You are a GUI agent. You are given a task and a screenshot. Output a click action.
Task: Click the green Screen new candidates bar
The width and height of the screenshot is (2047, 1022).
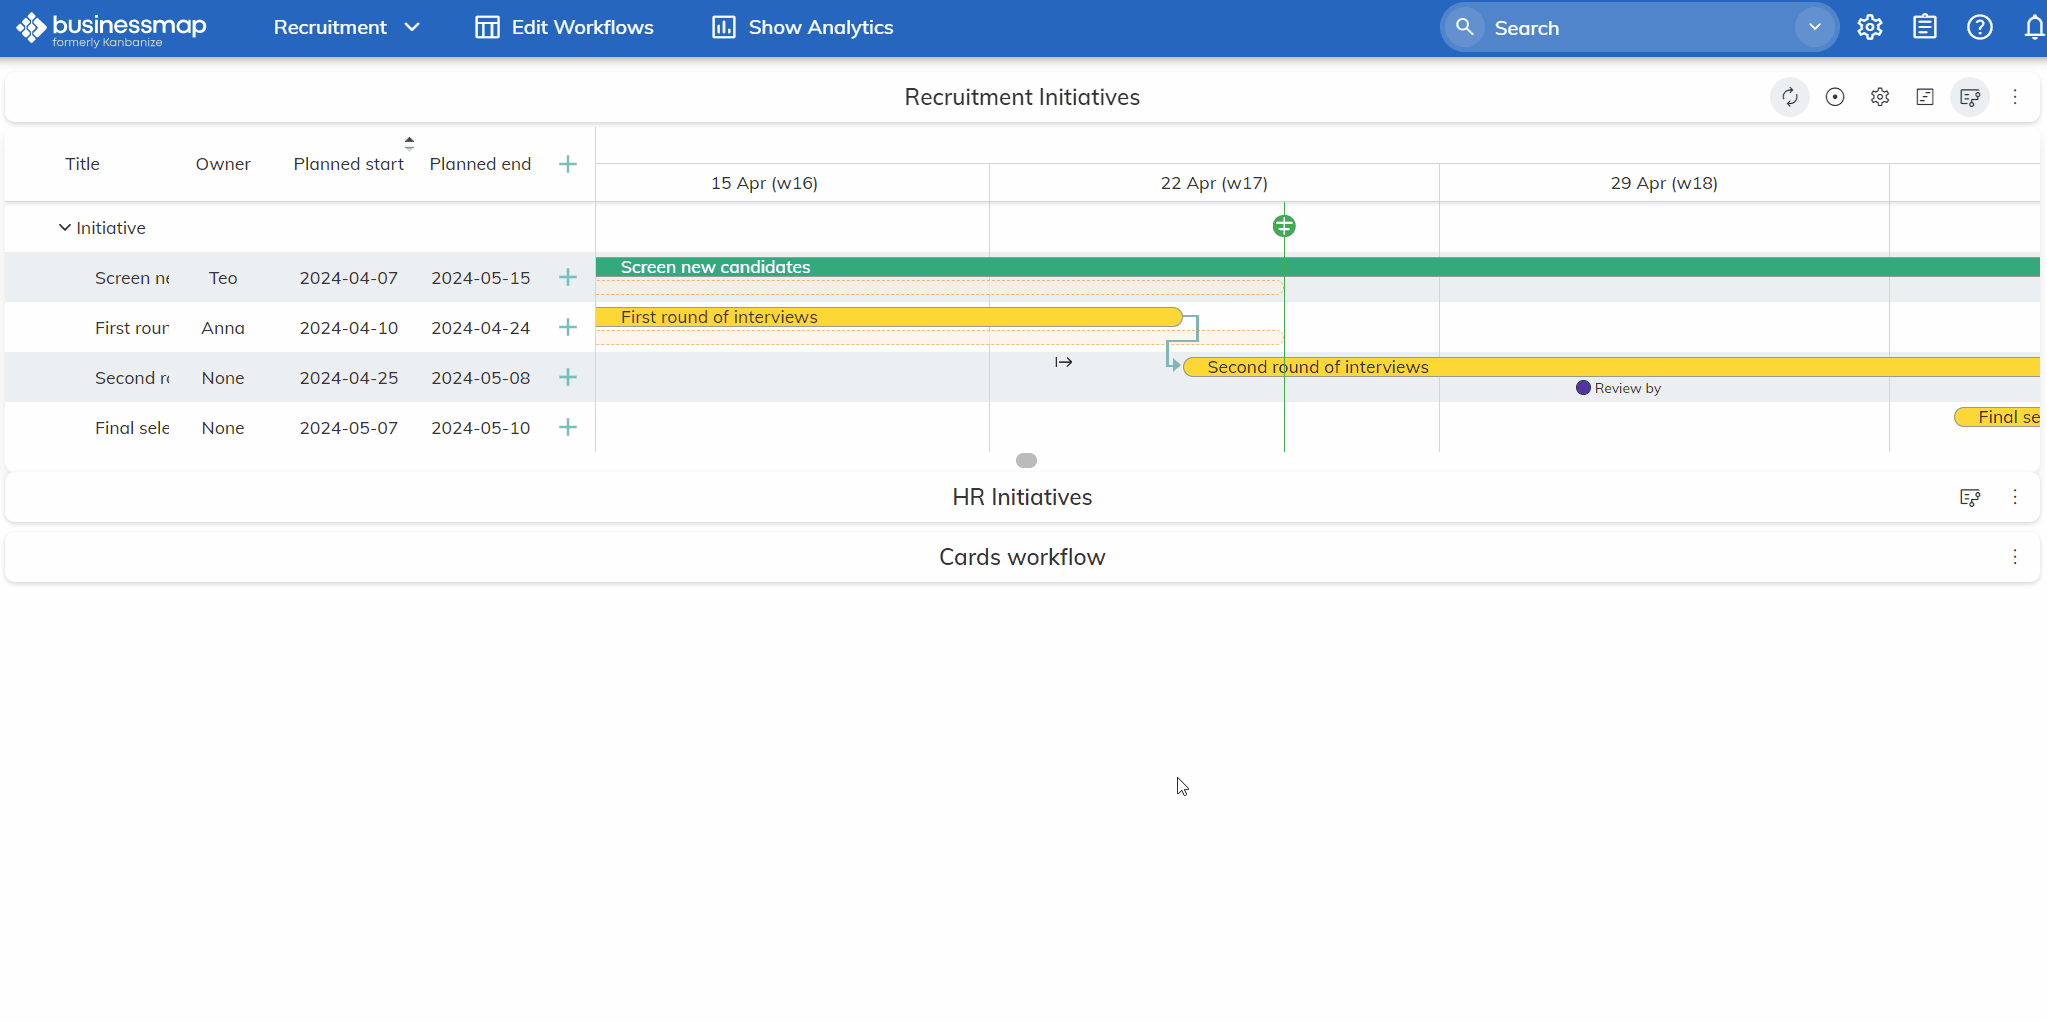tap(1317, 267)
